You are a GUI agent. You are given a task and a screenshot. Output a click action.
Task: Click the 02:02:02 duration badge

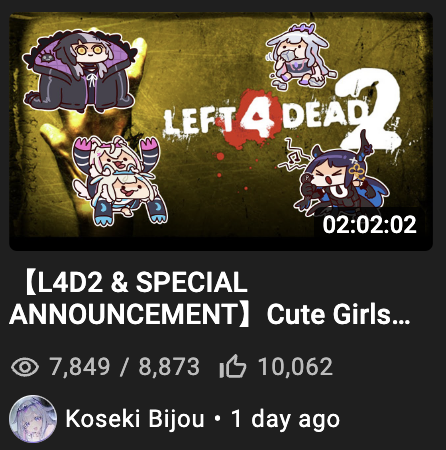[x=369, y=224]
